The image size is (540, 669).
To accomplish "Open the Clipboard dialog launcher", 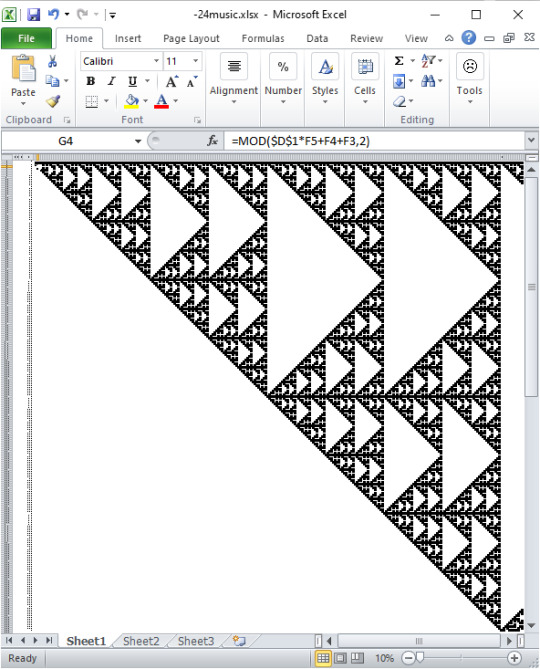I will coord(67,120).
